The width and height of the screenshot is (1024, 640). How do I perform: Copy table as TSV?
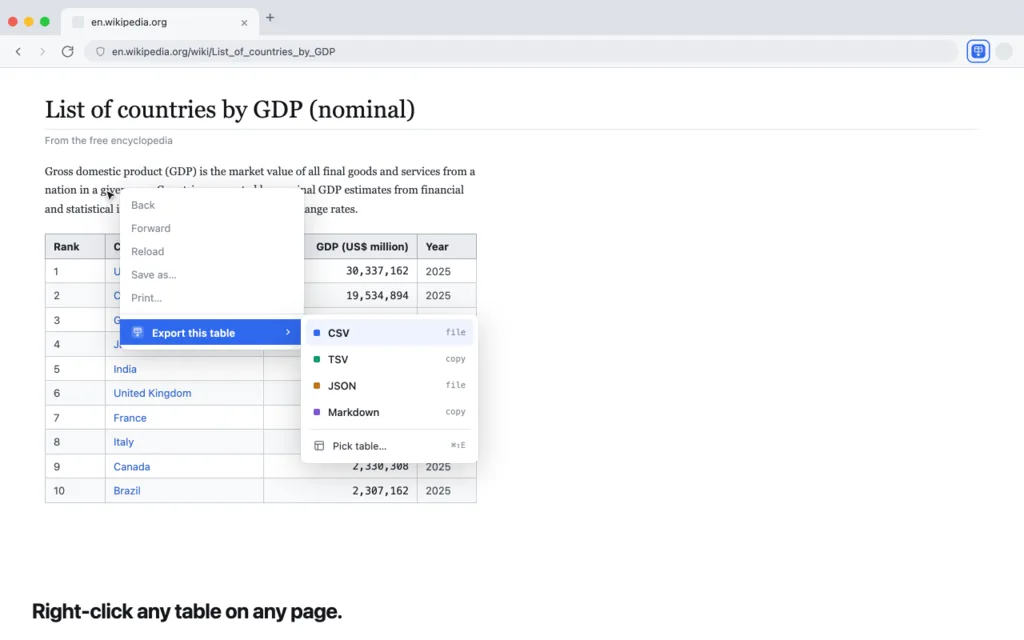(x=390, y=359)
